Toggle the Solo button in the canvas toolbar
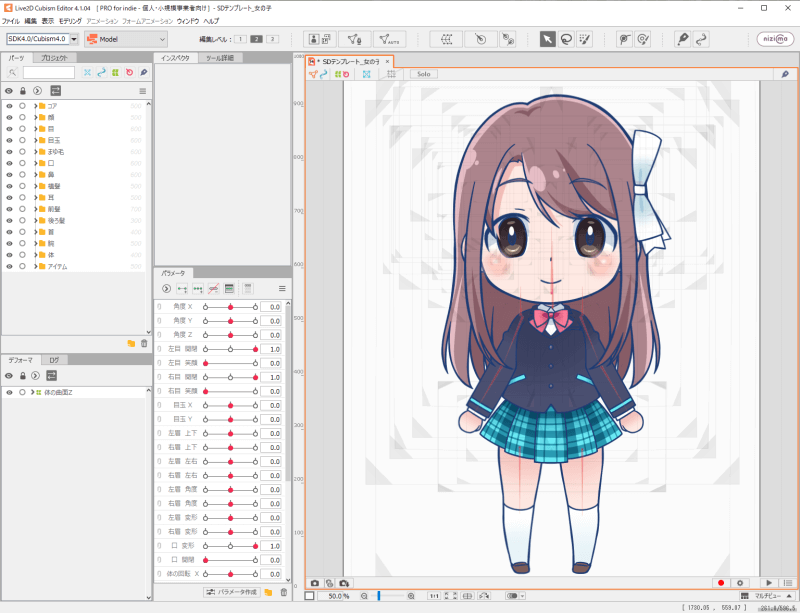The width and height of the screenshot is (800, 613). tap(423, 74)
